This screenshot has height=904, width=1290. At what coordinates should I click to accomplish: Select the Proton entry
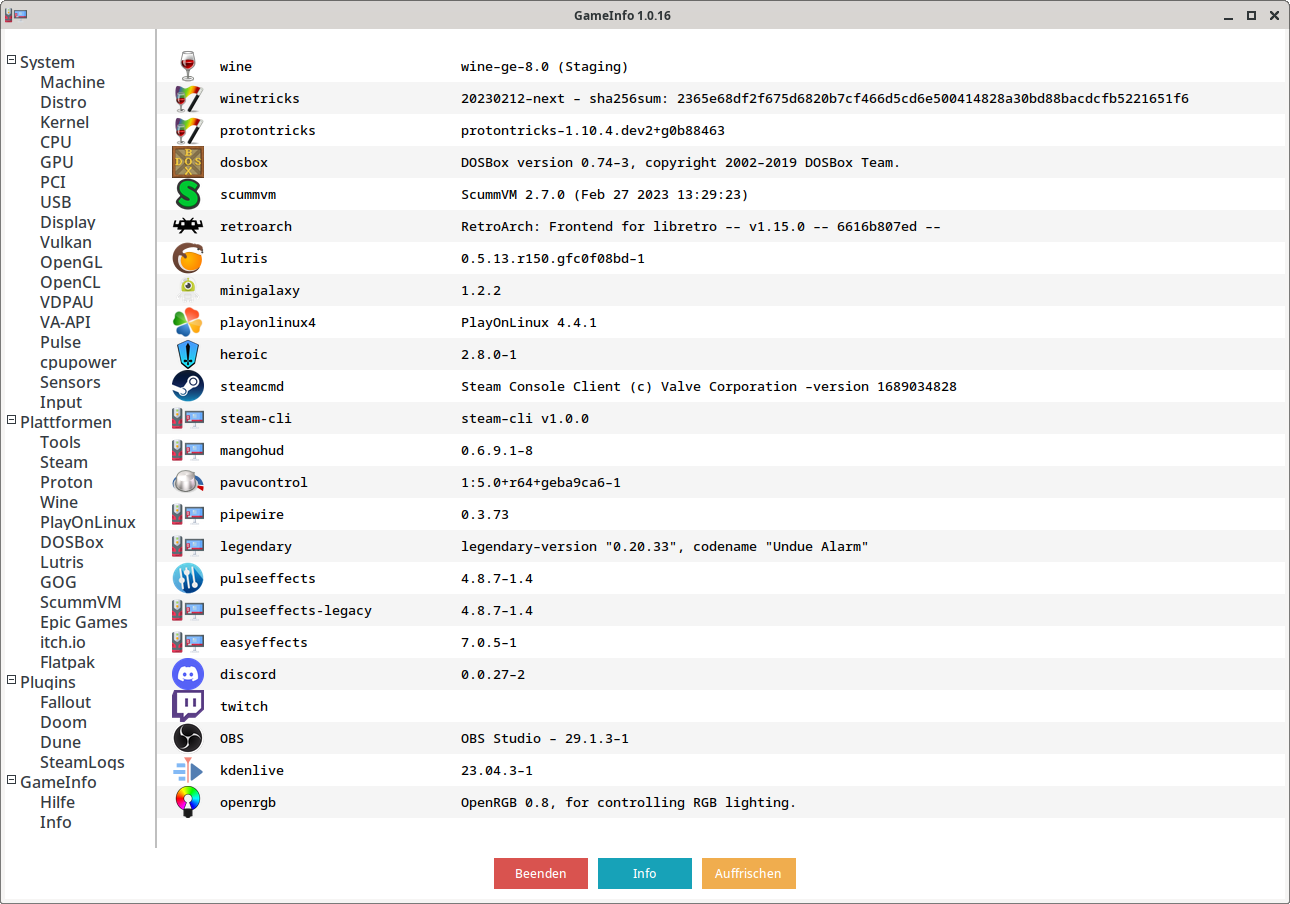[x=66, y=482]
